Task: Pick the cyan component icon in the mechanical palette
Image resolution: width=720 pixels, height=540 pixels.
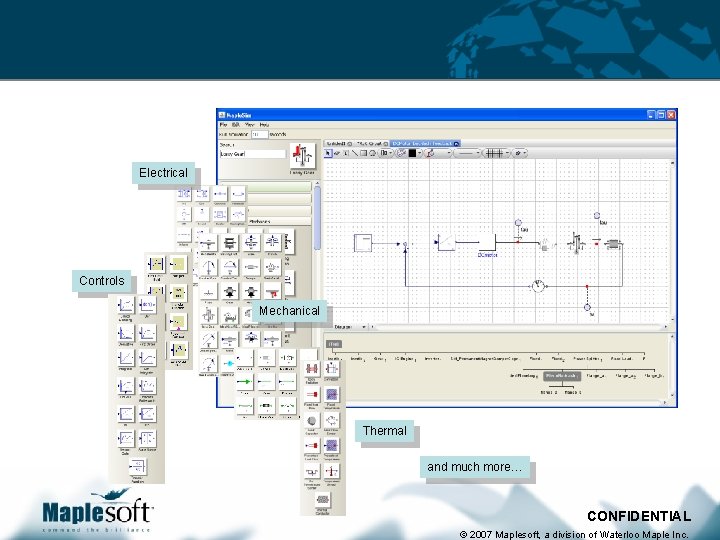Action: tap(228, 364)
